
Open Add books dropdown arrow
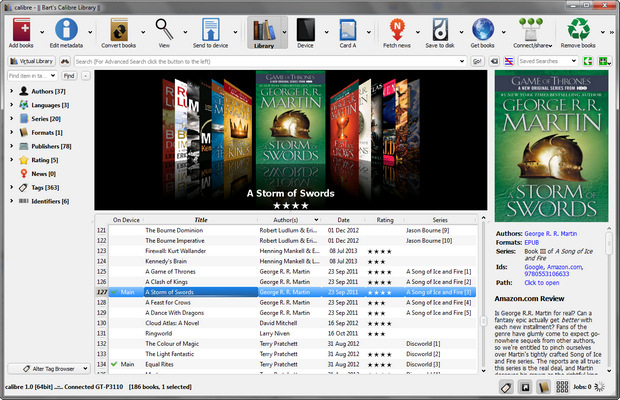pos(42,32)
